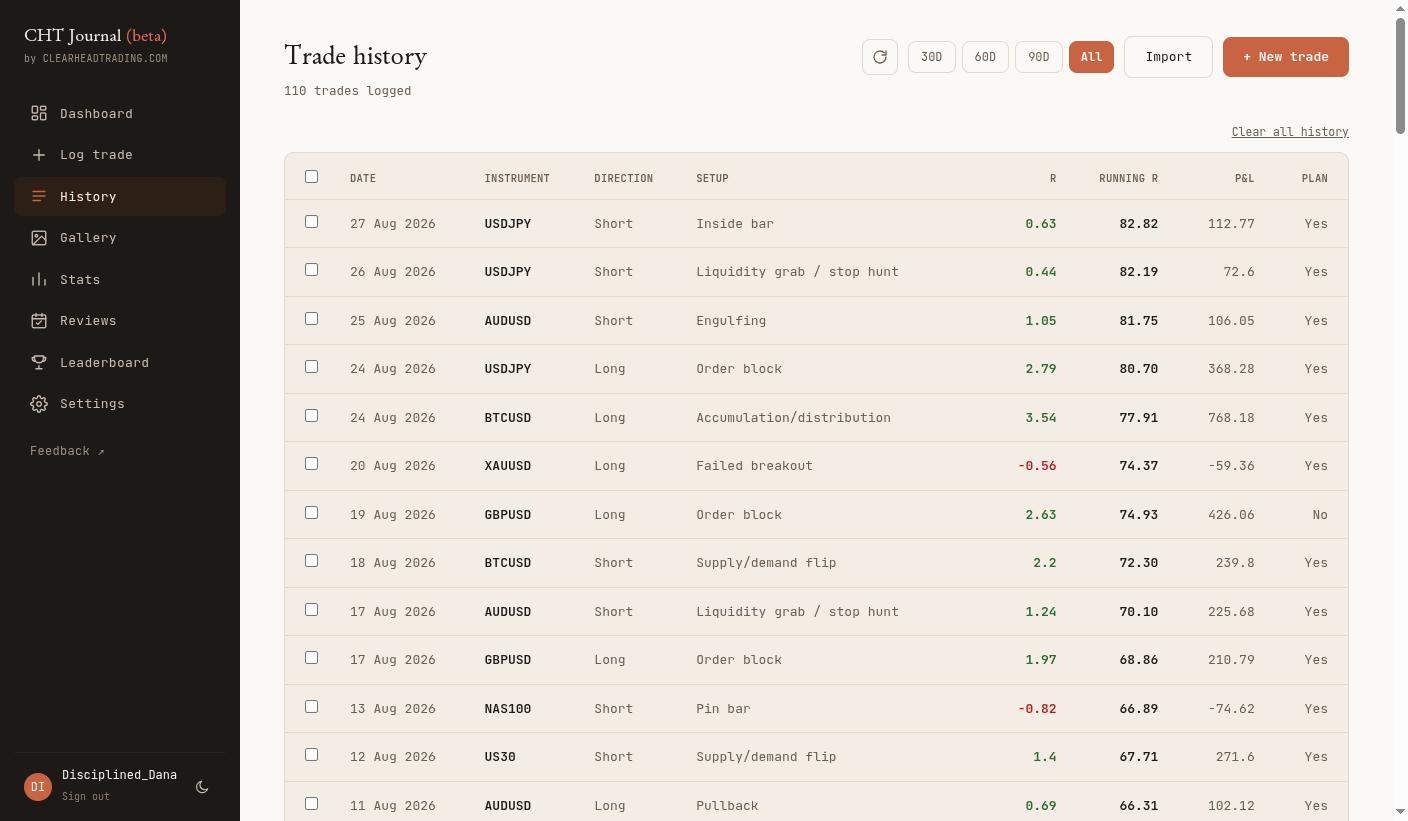Viewport: 1408px width, 821px height.
Task: Select the 12 Aug 2026 US30 trade checkbox
Action: click(x=311, y=754)
